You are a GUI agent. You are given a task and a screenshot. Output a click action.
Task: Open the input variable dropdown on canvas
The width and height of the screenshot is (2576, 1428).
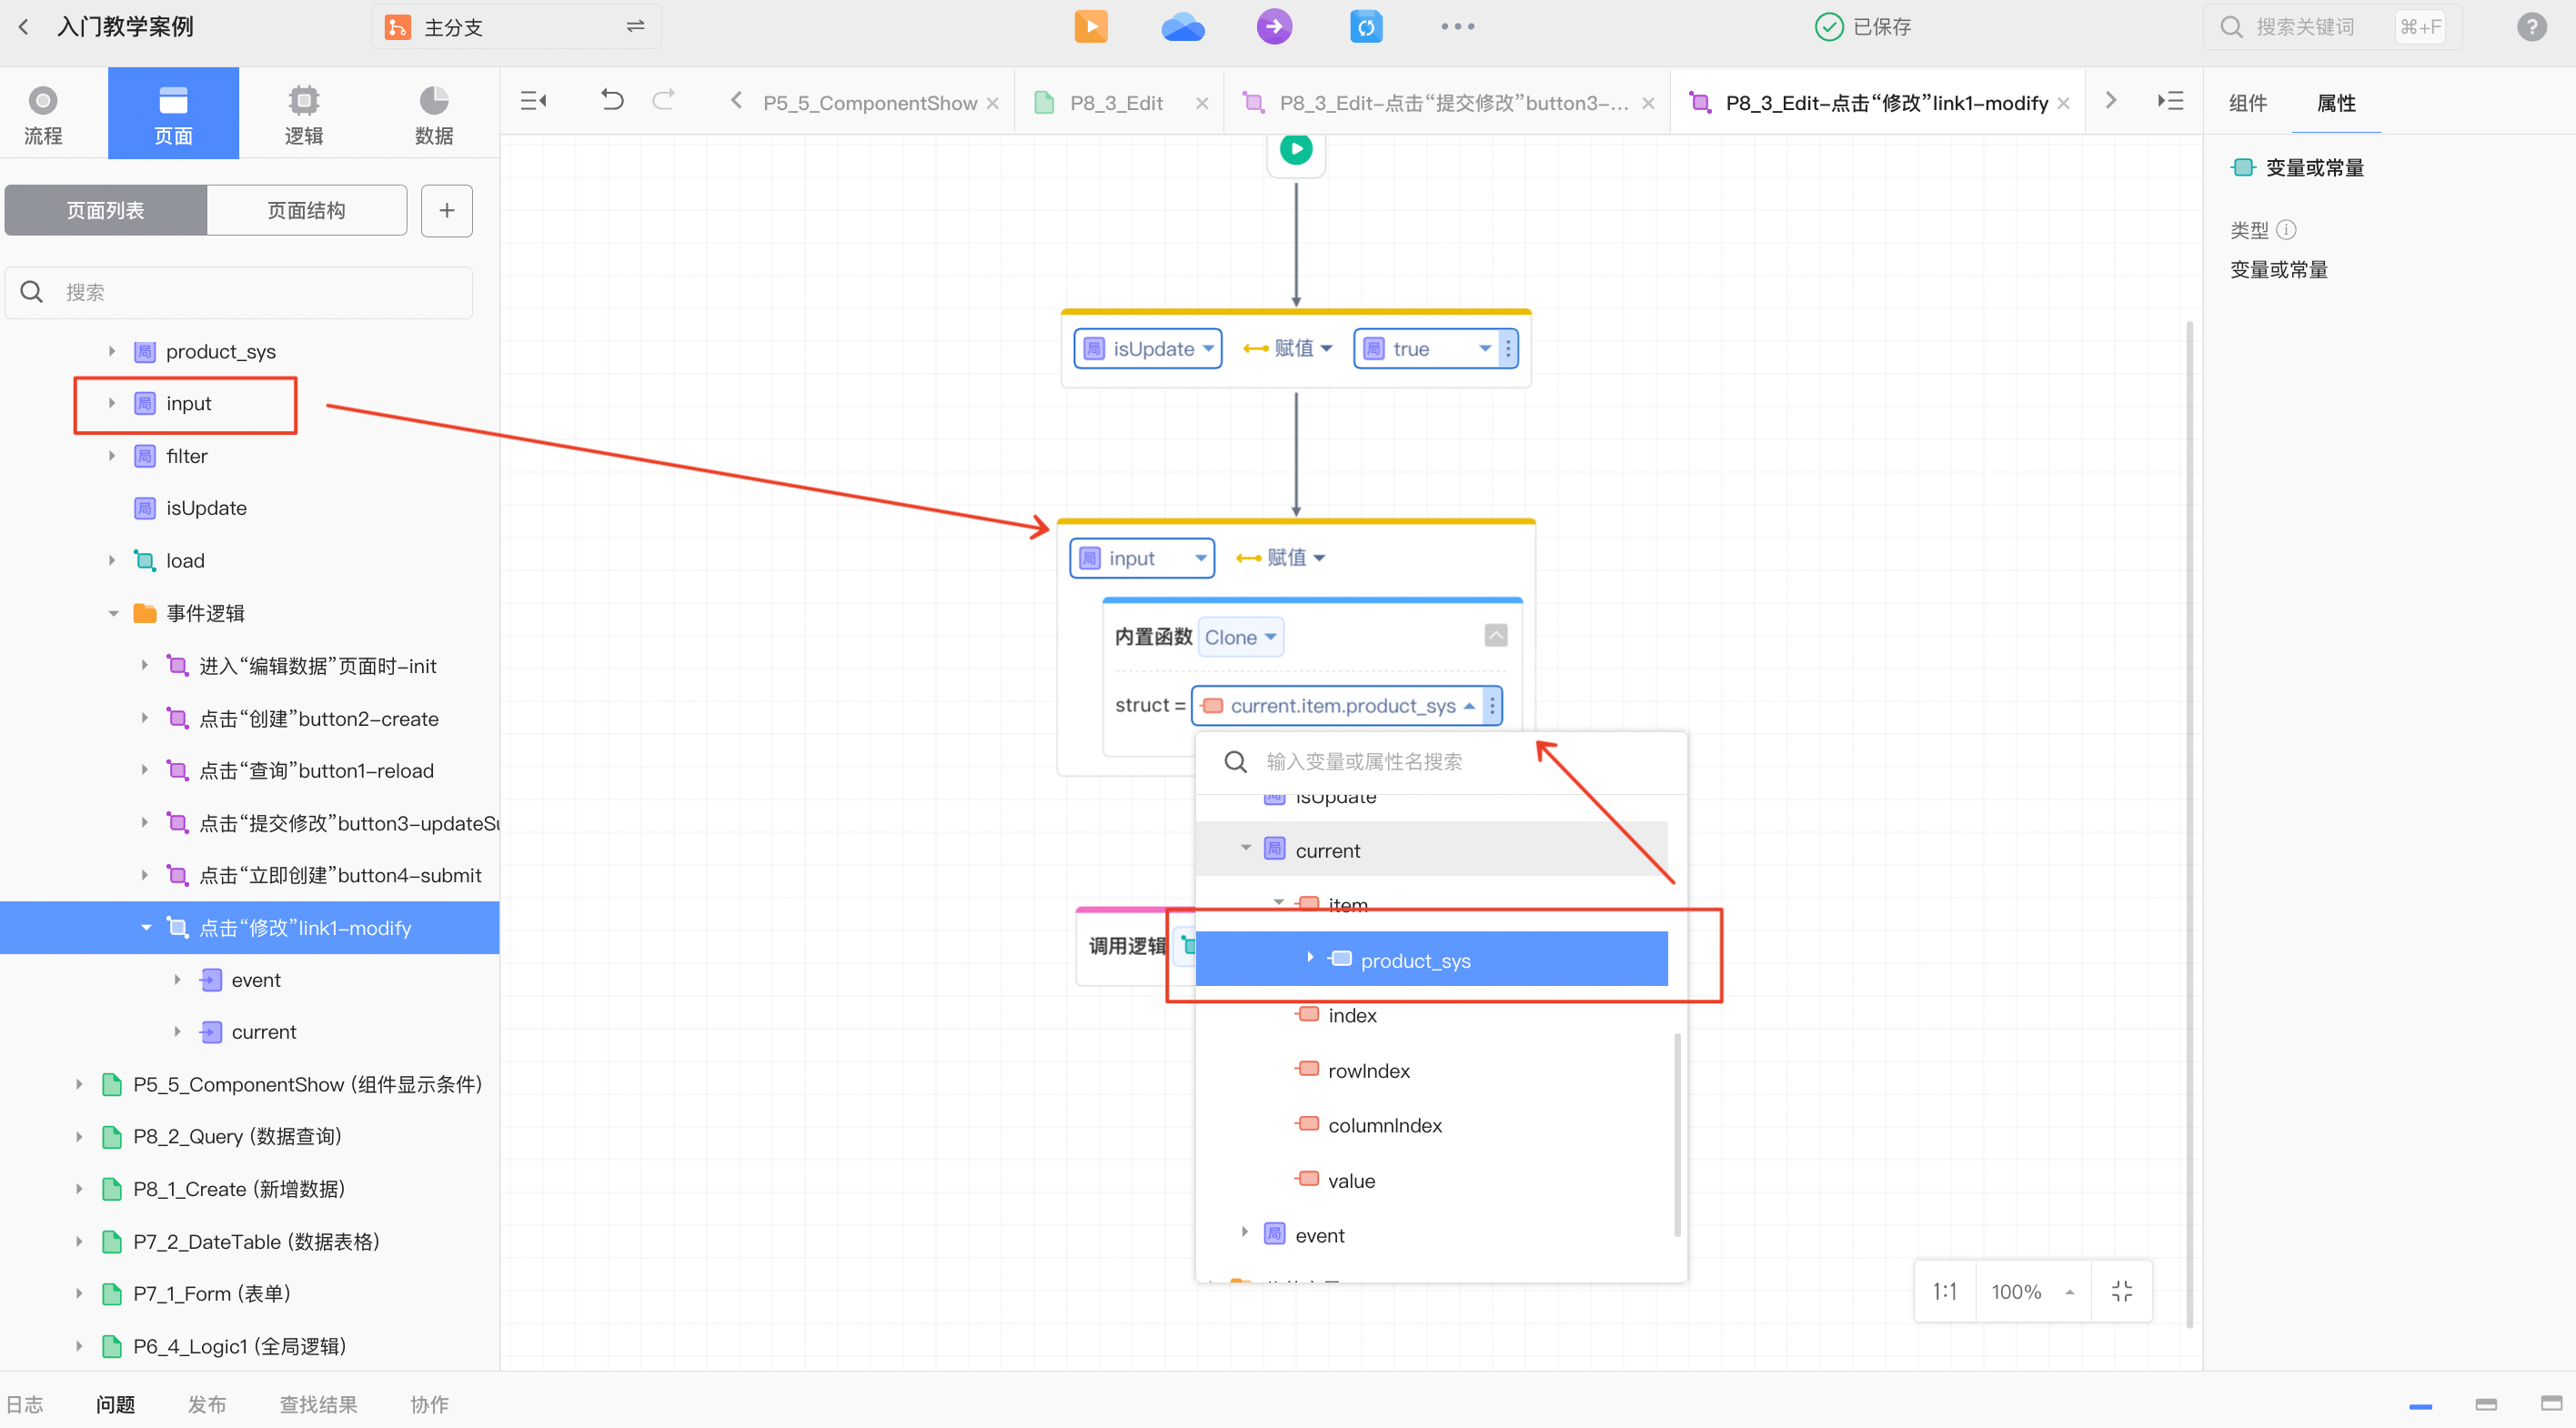[1142, 558]
